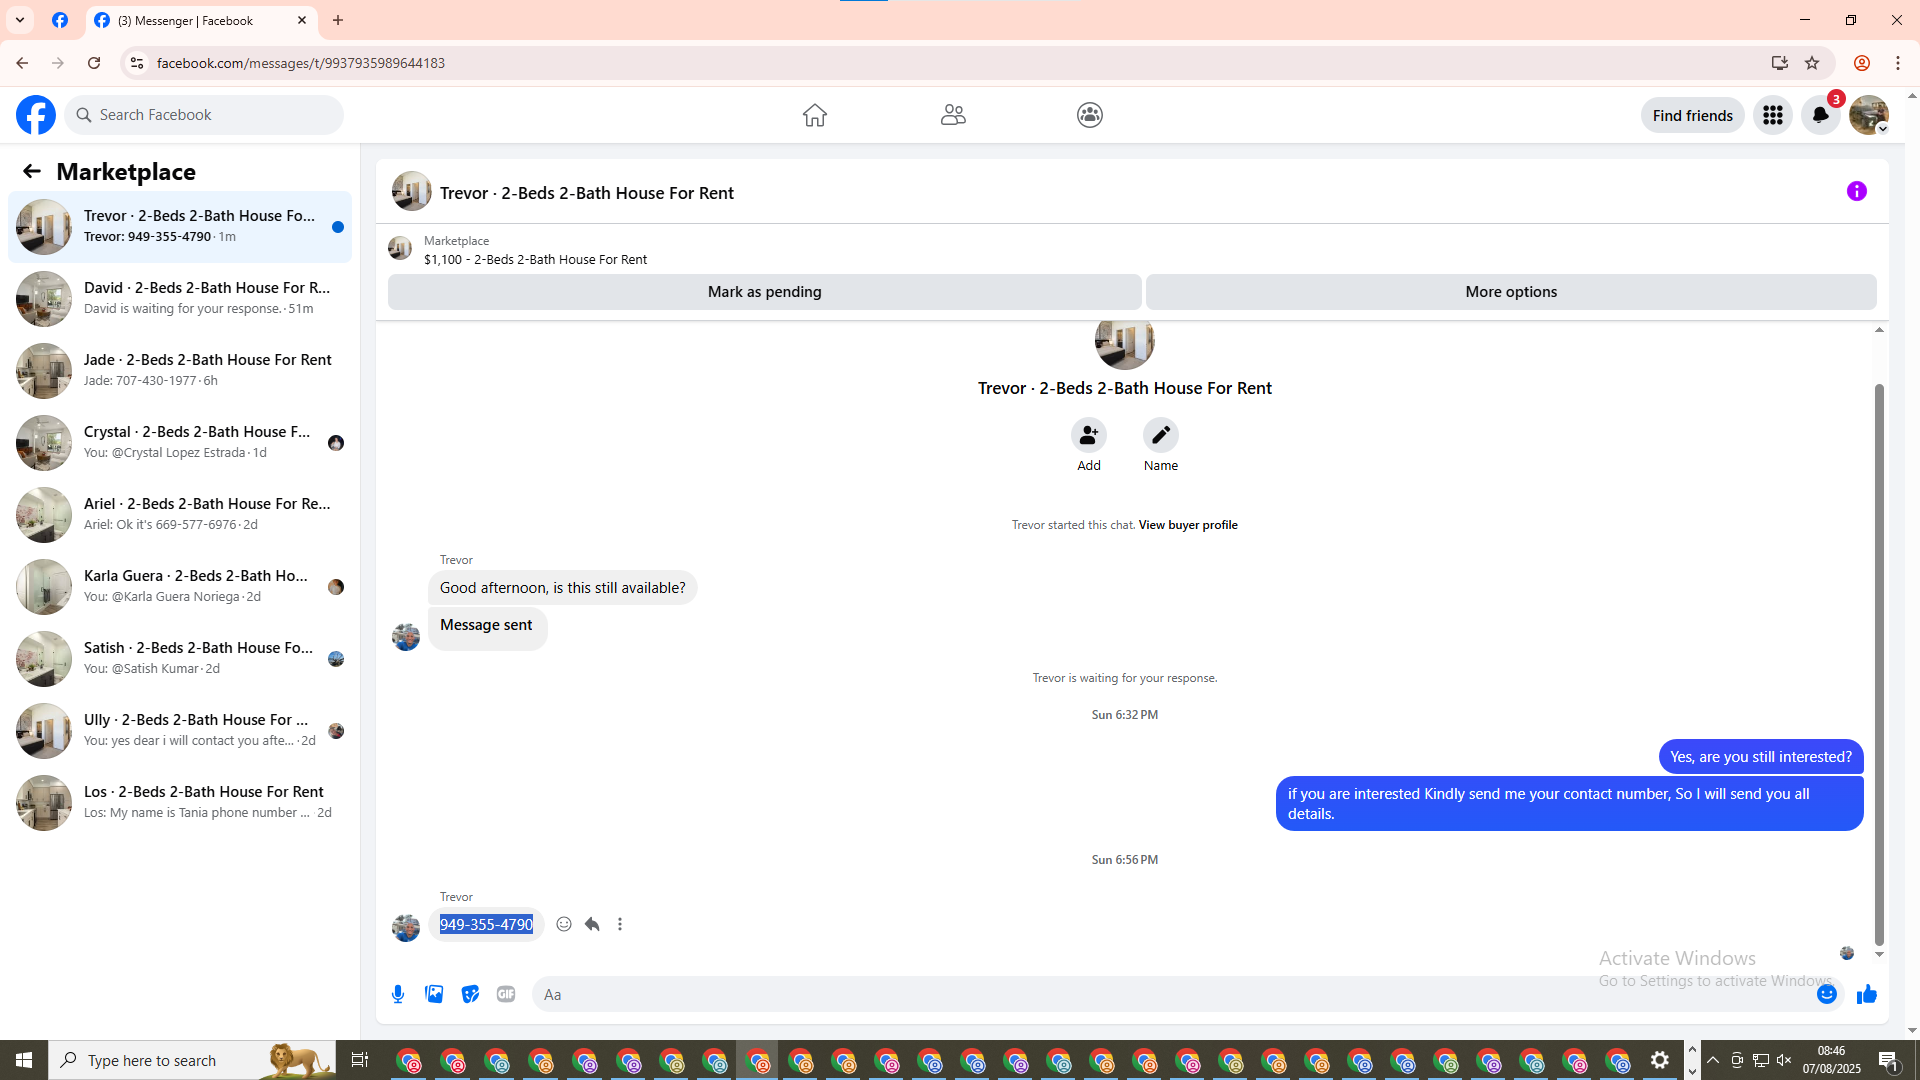The height and width of the screenshot is (1080, 1920).
Task: Click Mark as pending button
Action: [764, 292]
